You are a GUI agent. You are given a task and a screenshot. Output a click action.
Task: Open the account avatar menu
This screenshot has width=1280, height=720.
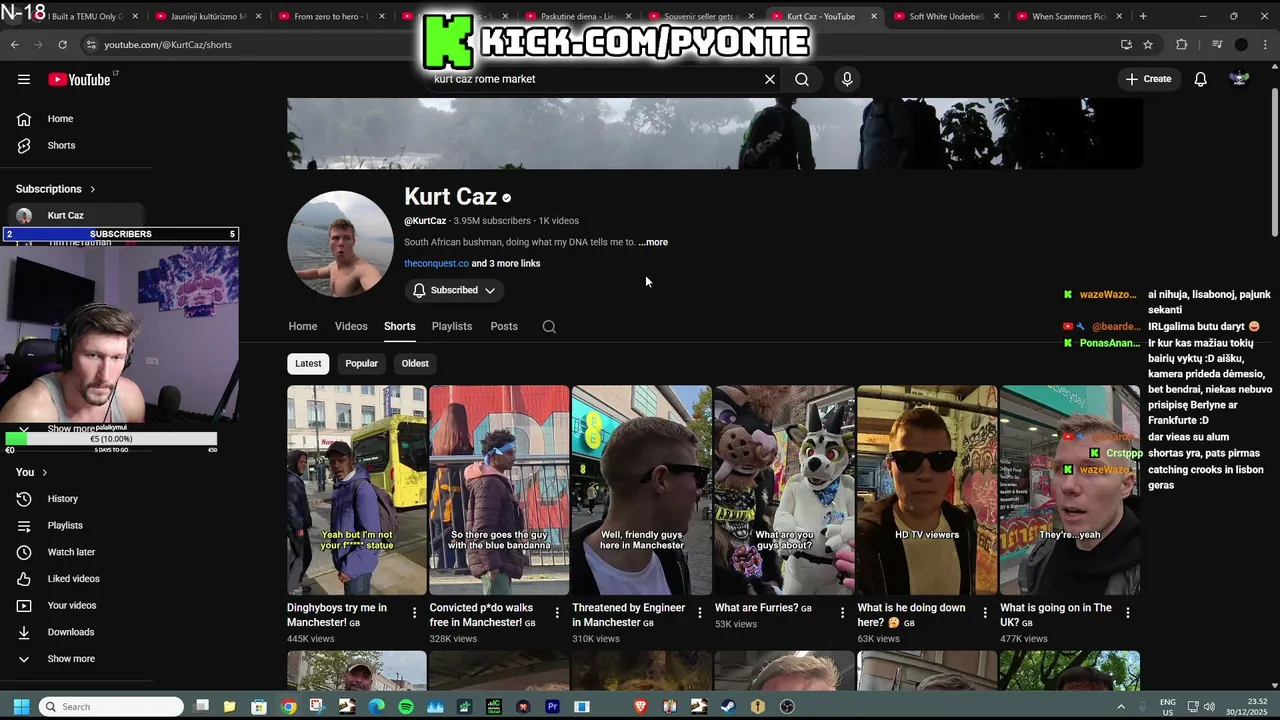(x=1239, y=79)
